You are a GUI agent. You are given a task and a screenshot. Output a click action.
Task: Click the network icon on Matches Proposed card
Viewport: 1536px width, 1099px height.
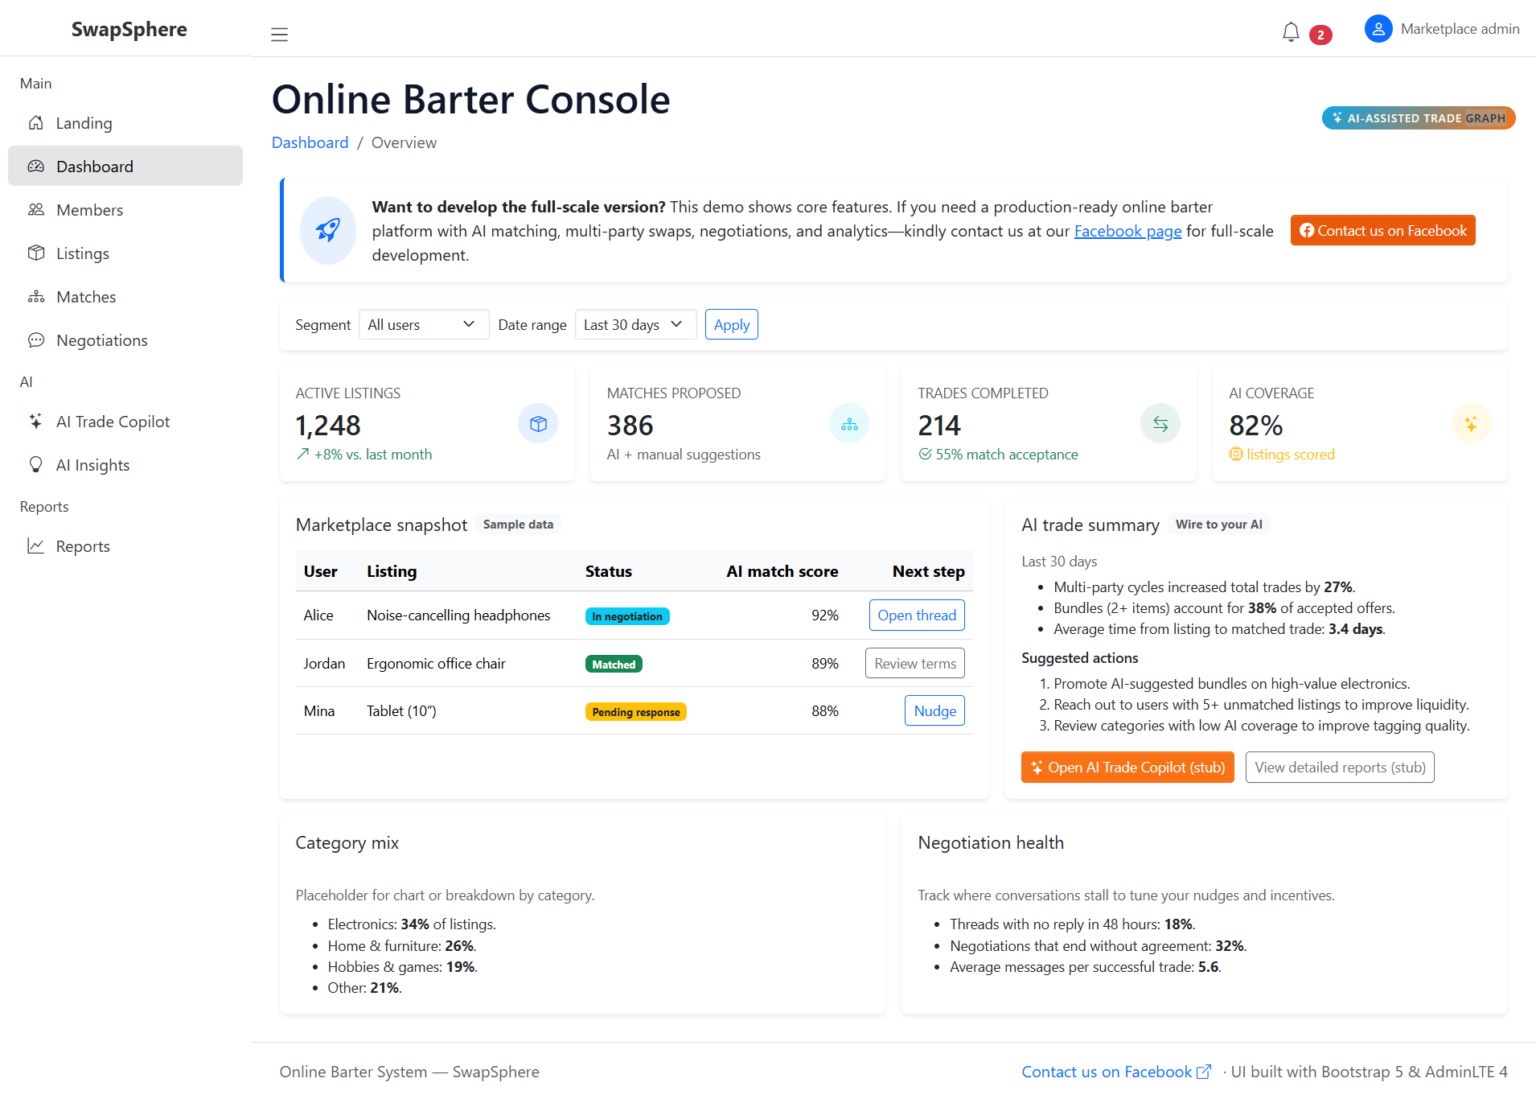point(849,423)
